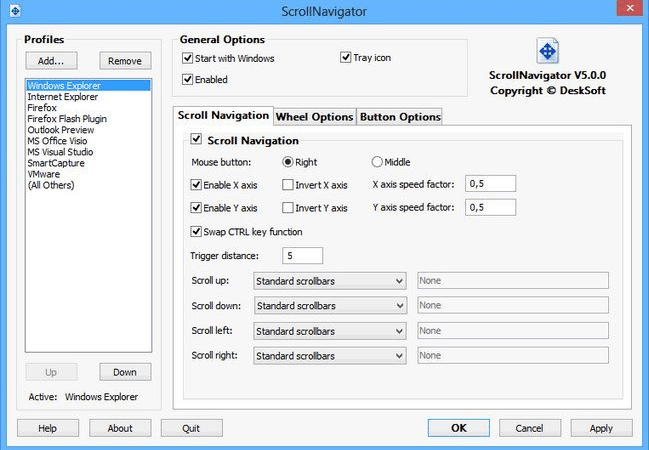Disable Swap CTRL key function
The image size is (649, 450).
coord(196,231)
